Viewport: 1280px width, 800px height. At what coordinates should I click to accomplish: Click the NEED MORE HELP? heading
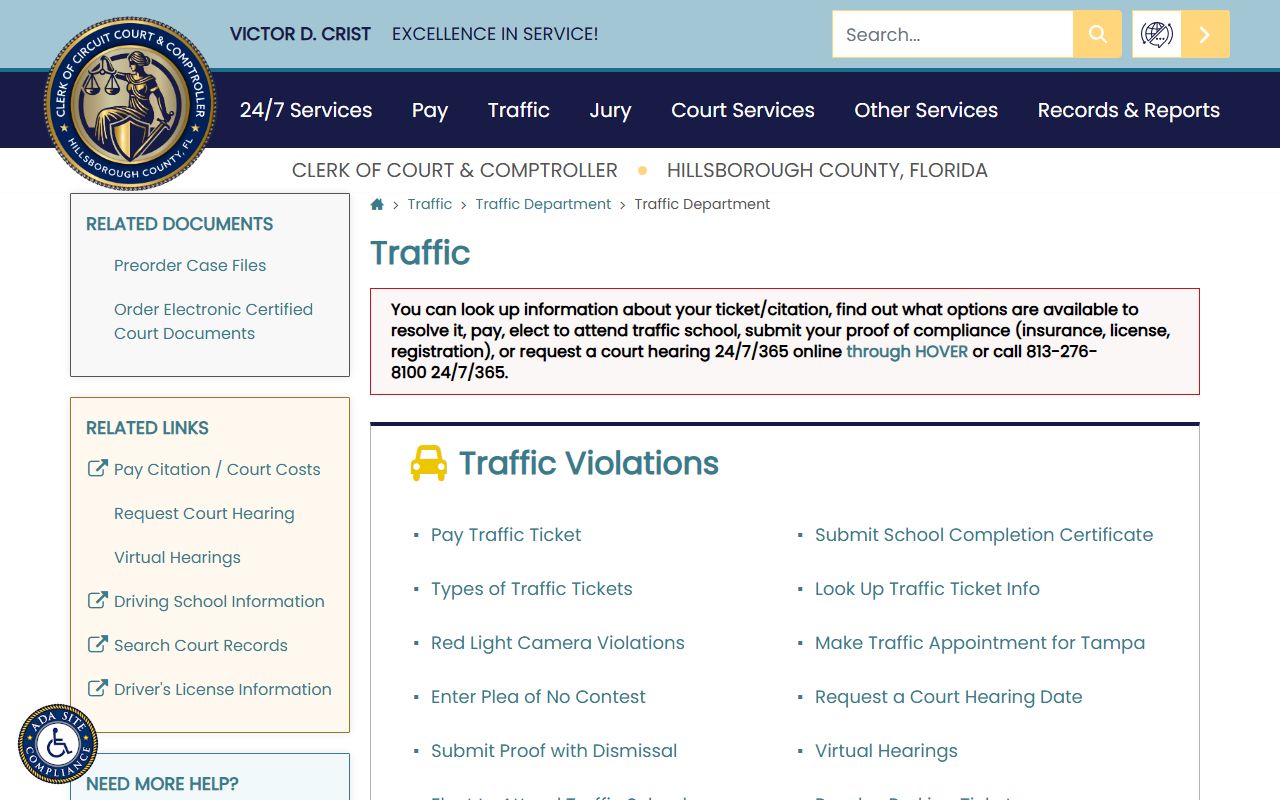(x=162, y=784)
